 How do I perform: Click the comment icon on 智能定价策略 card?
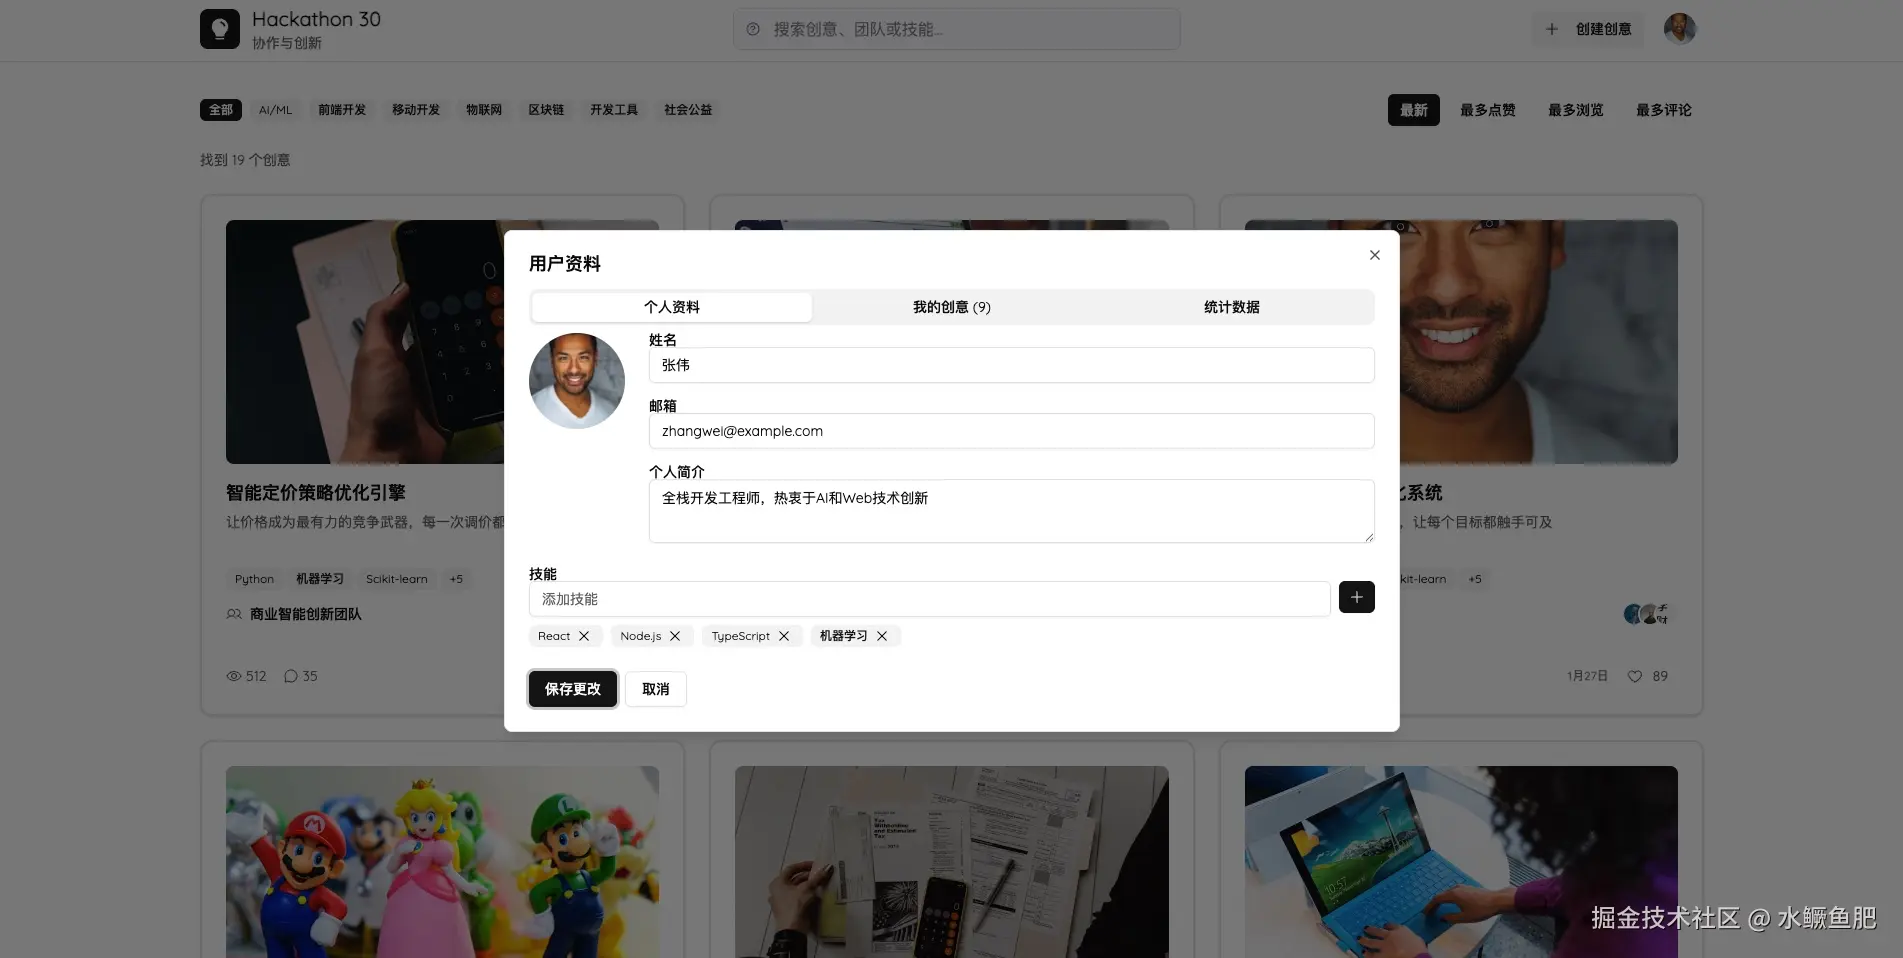pos(289,676)
